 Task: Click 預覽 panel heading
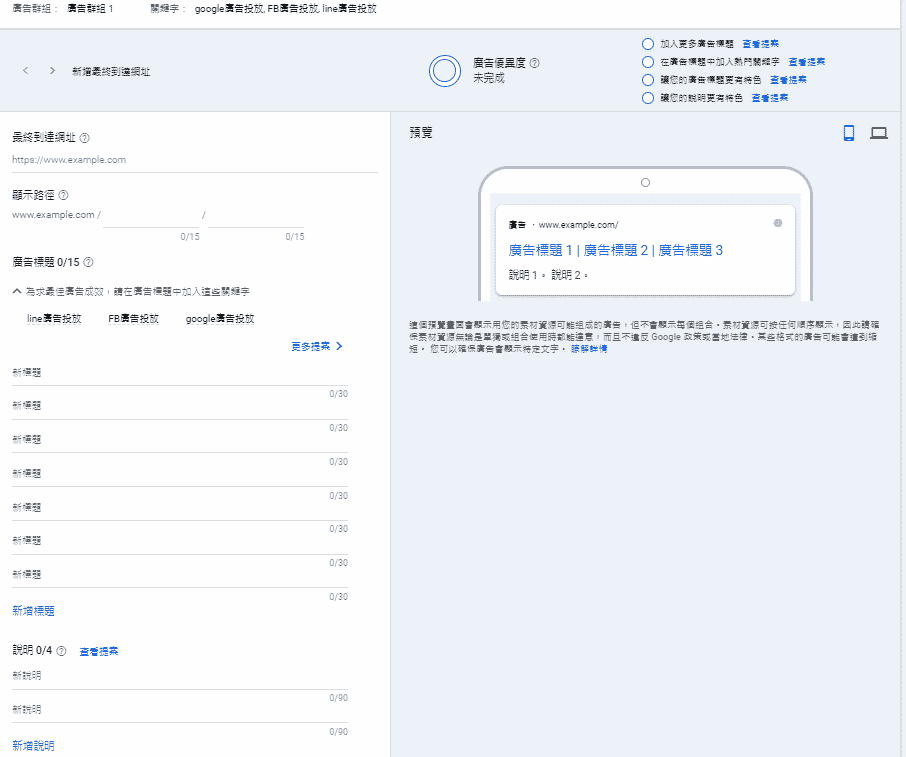pos(421,133)
